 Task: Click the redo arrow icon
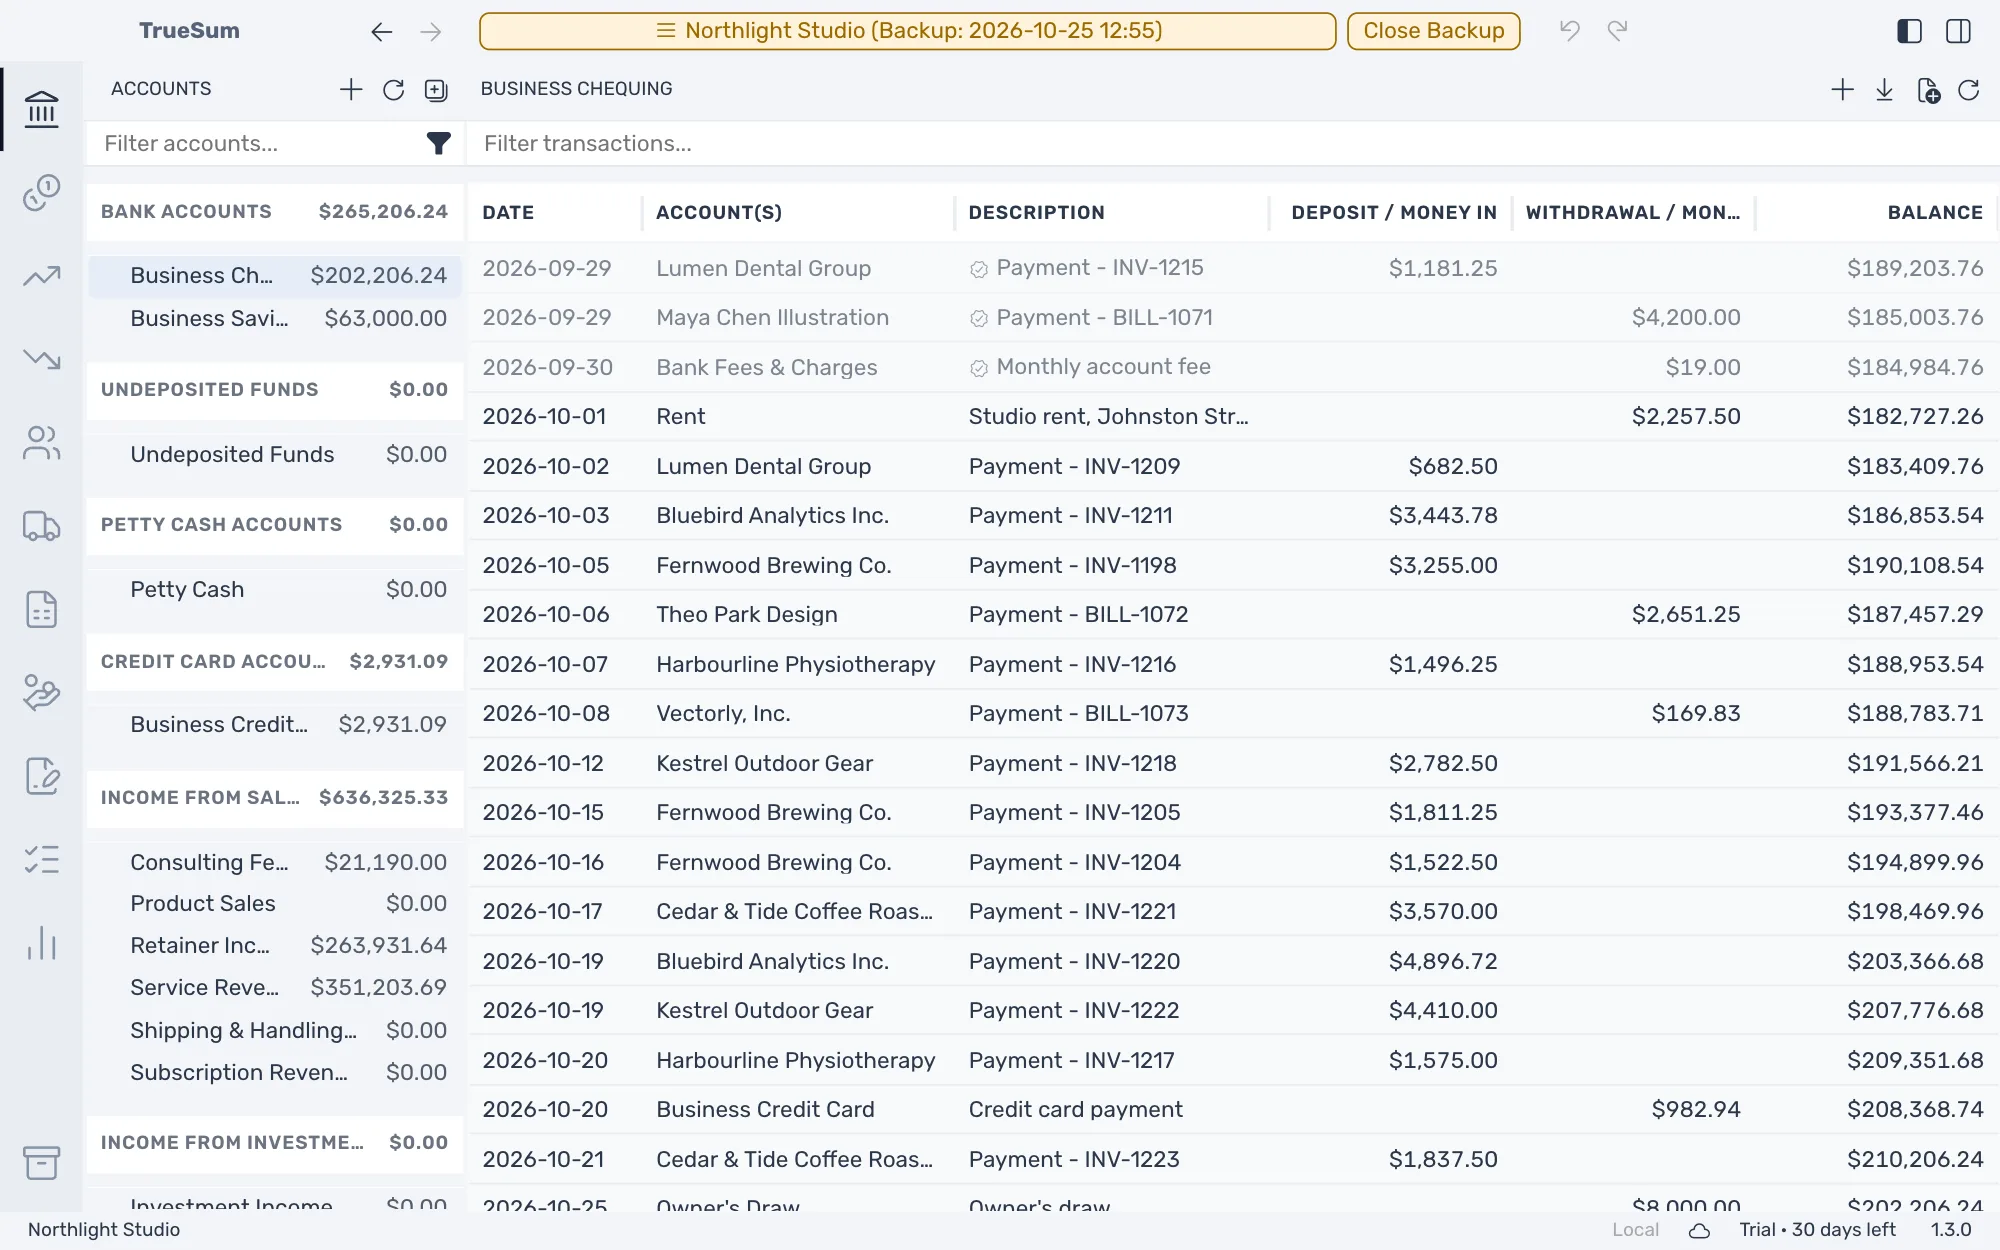coord(1617,31)
